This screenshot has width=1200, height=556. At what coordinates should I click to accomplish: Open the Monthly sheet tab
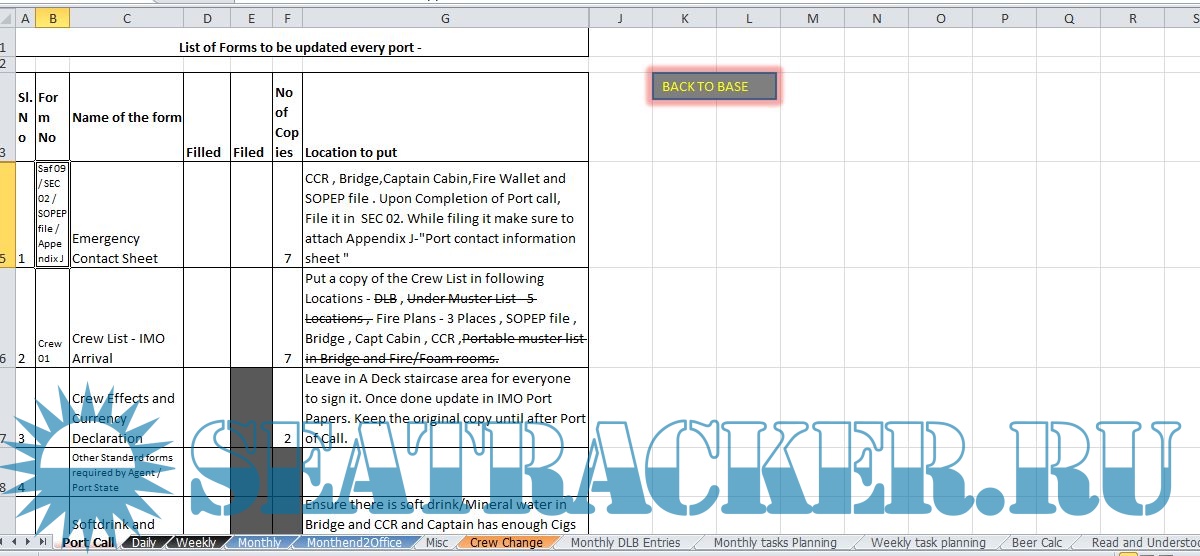coord(259,543)
